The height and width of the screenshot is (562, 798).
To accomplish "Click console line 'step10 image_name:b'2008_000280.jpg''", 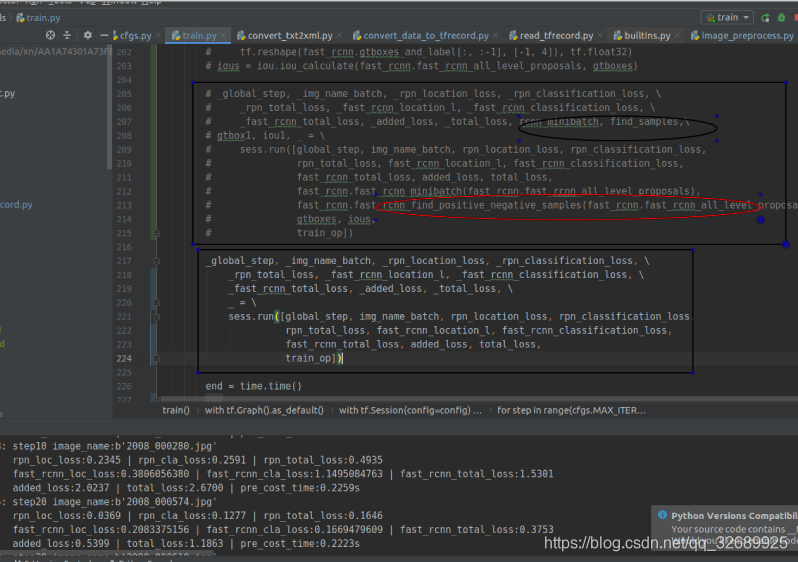I will (x=115, y=446).
